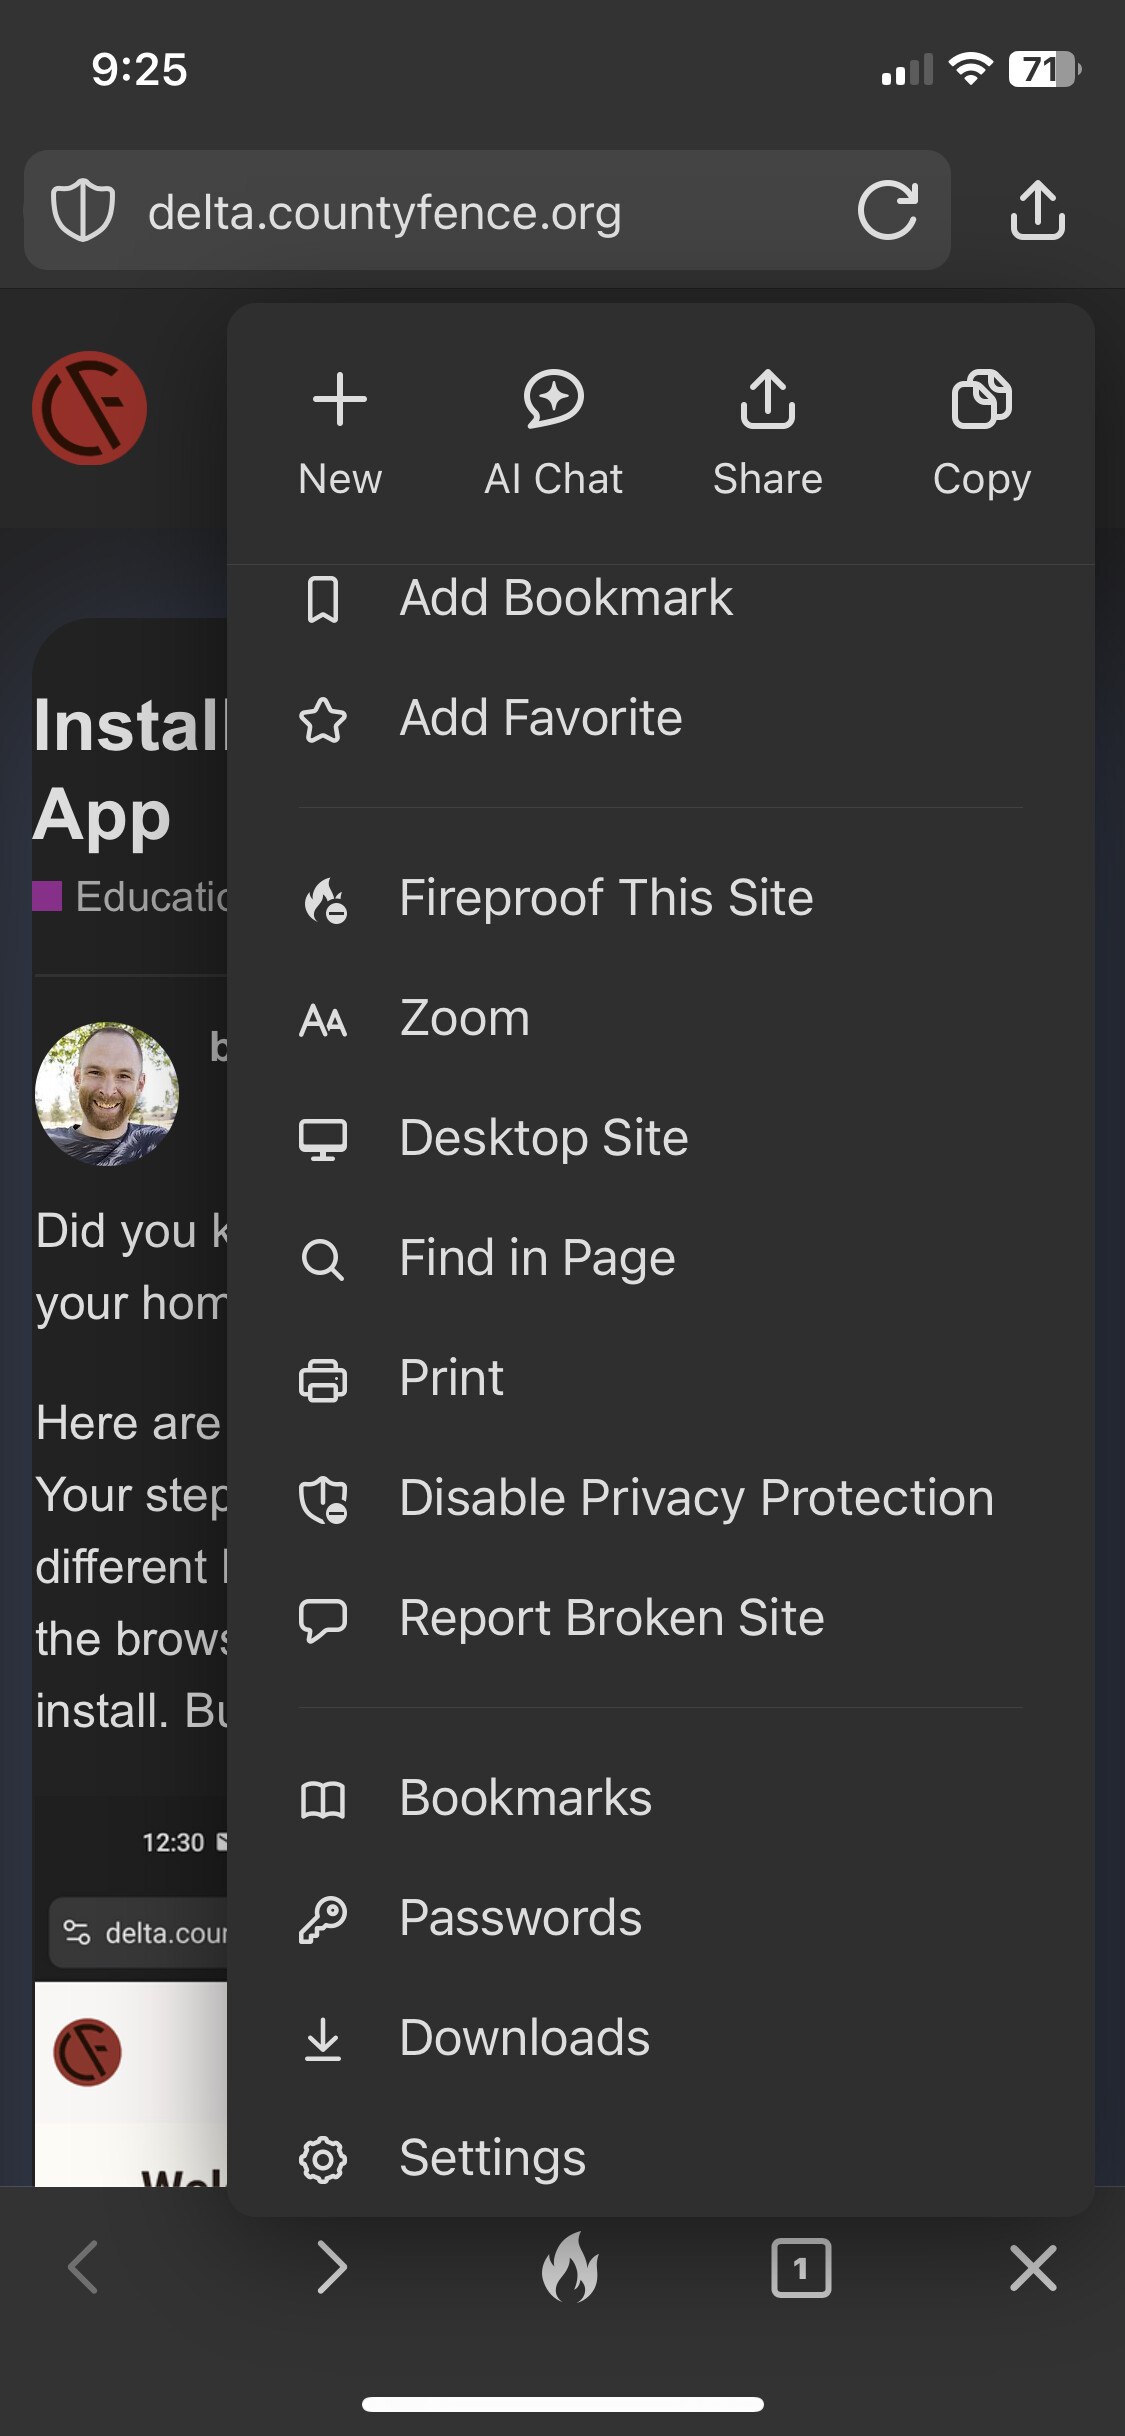
Task: Tap share icon beside address bar
Action: [1038, 210]
